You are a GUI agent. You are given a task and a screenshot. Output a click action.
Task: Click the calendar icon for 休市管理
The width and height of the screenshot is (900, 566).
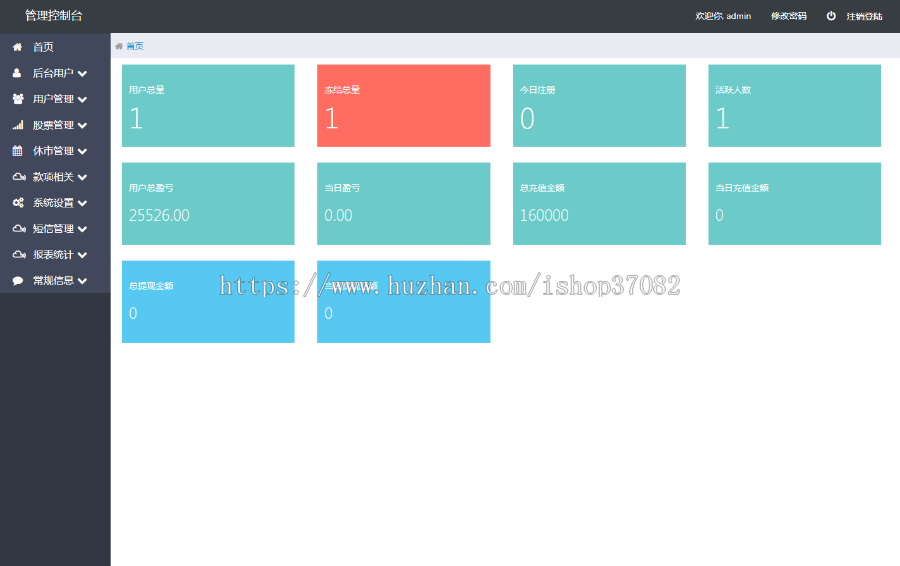[x=17, y=151]
